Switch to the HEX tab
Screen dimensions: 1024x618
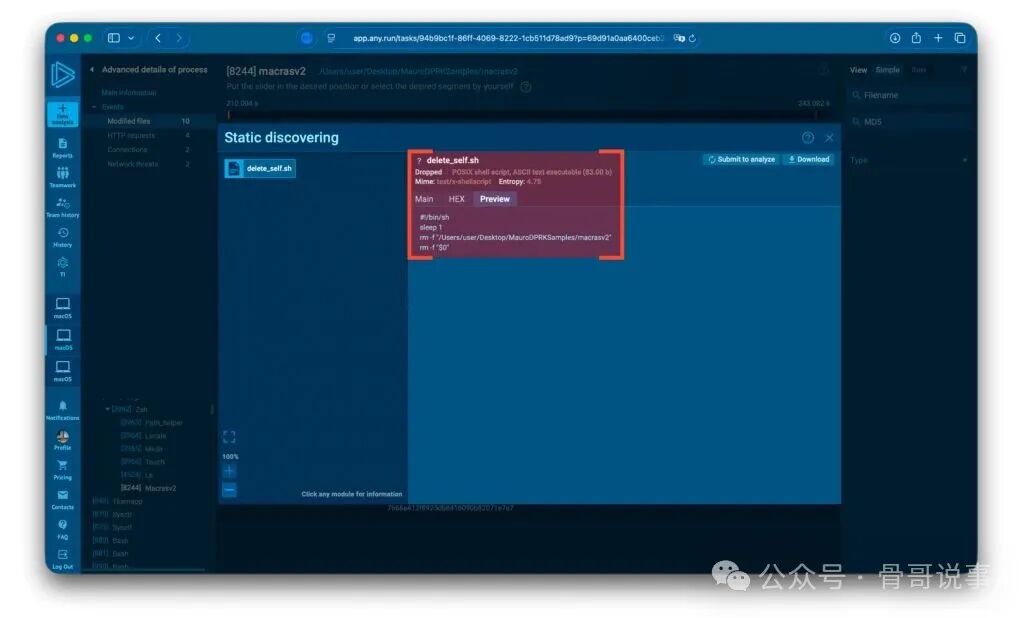click(456, 199)
